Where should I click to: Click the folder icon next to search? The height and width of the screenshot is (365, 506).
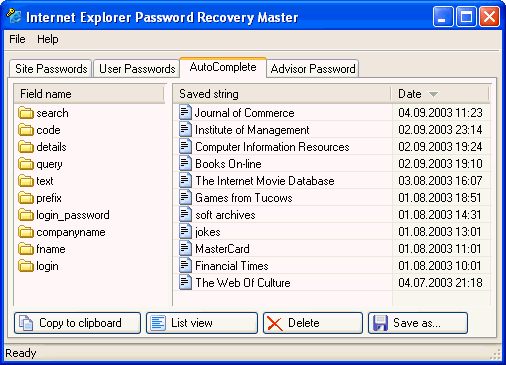coord(26,113)
